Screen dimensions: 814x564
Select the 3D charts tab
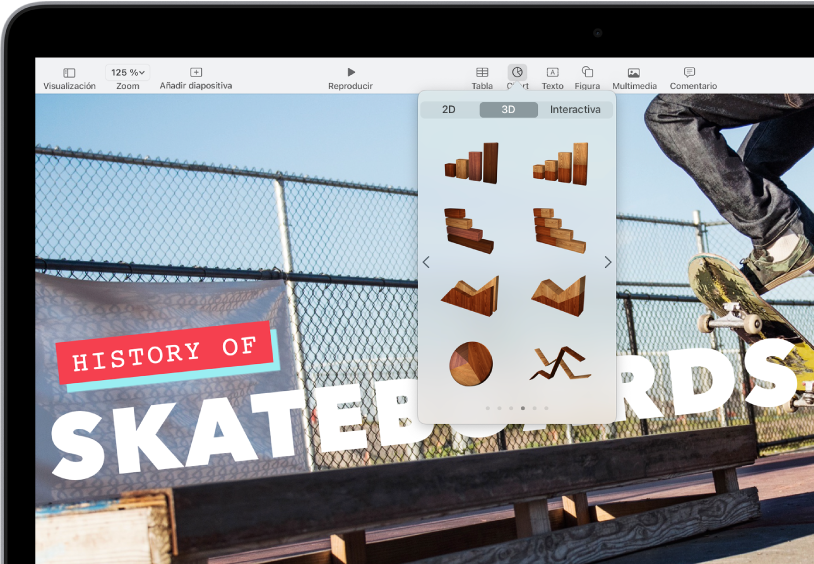(x=508, y=110)
